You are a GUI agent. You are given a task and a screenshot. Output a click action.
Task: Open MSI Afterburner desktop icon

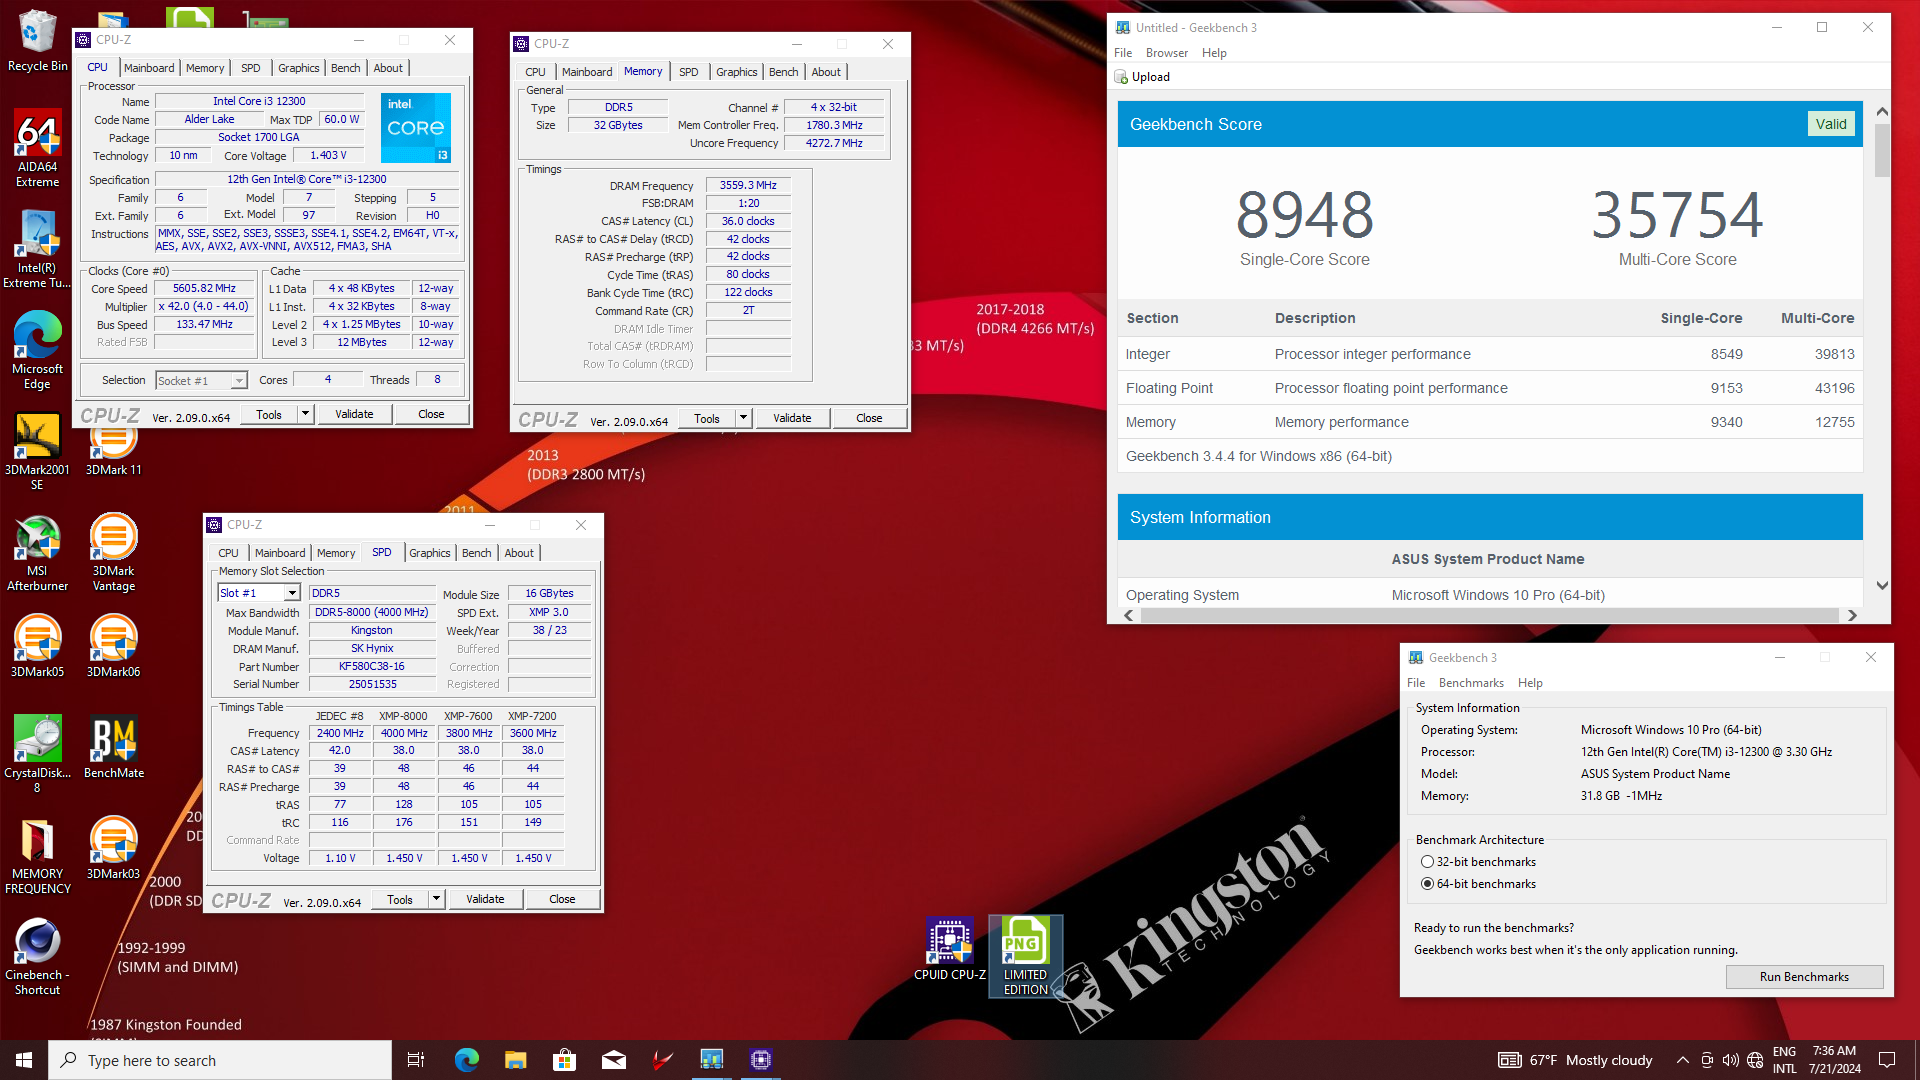click(x=37, y=553)
